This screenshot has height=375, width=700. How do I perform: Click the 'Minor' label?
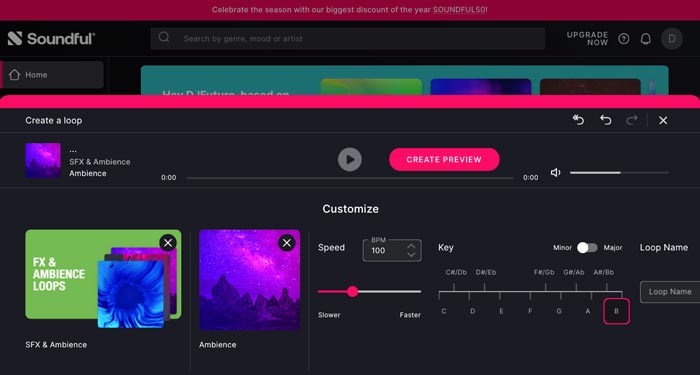tap(562, 248)
